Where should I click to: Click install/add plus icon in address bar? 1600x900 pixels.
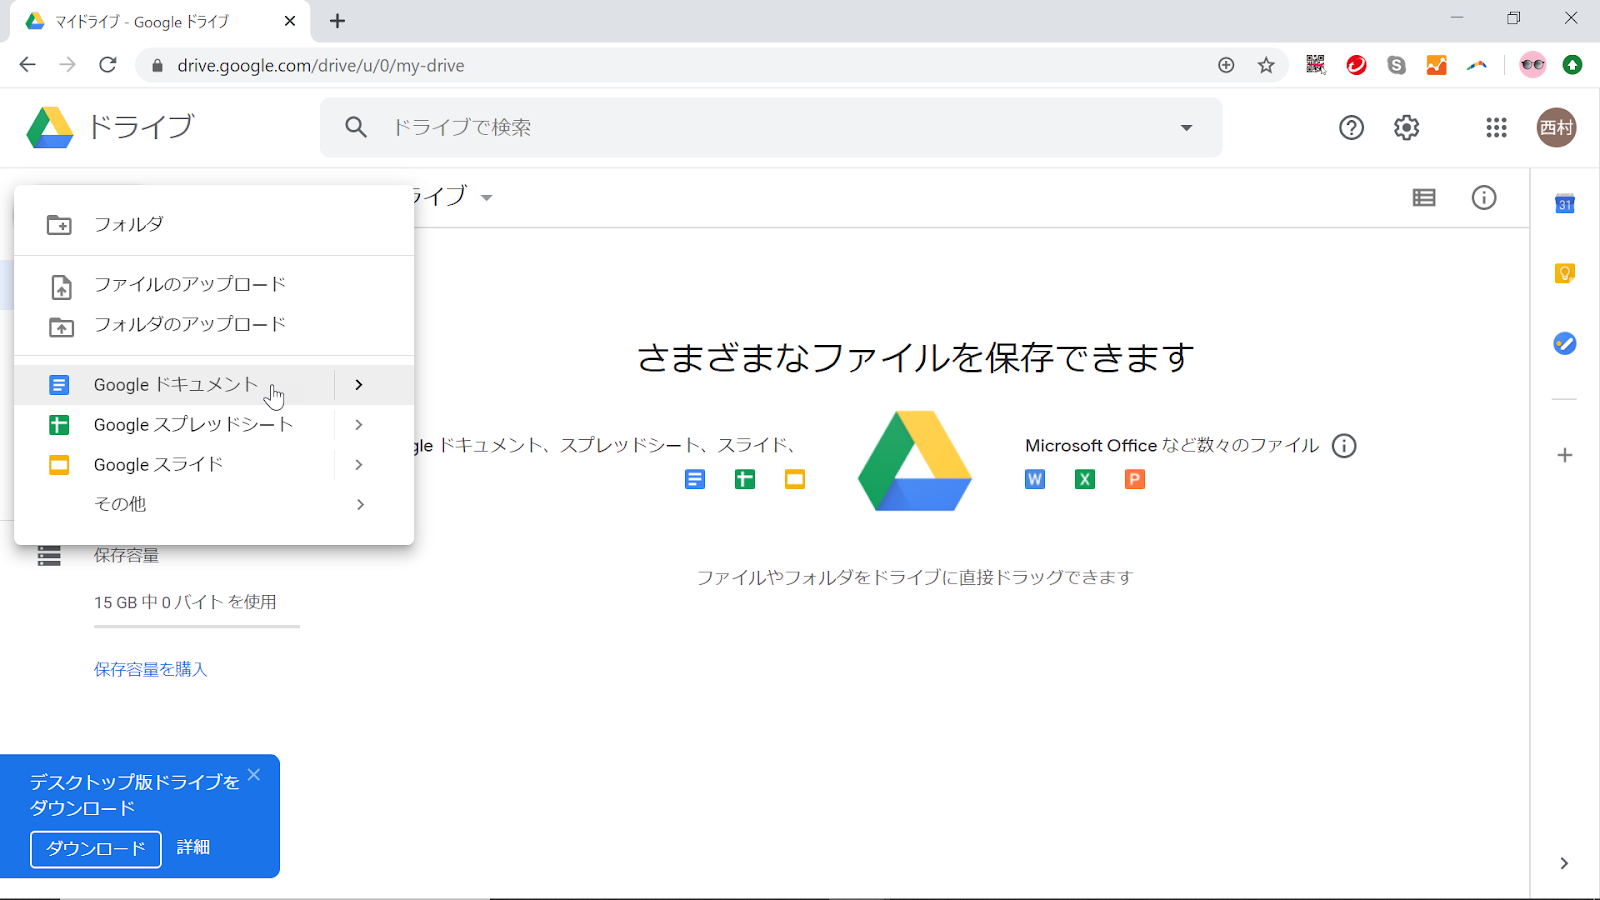(x=1226, y=65)
